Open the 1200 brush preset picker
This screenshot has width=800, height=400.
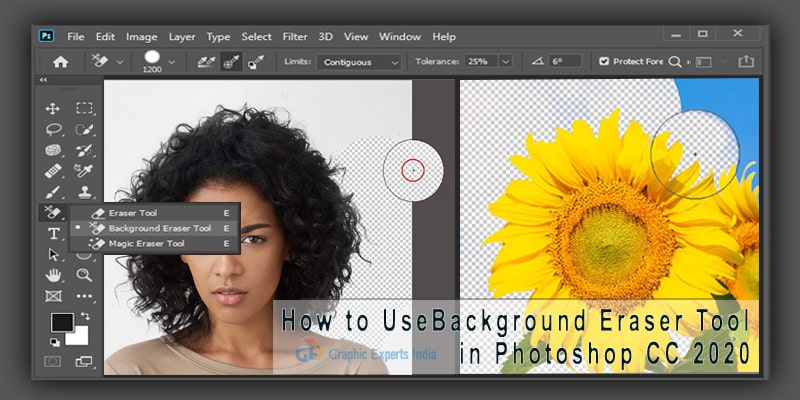152,61
